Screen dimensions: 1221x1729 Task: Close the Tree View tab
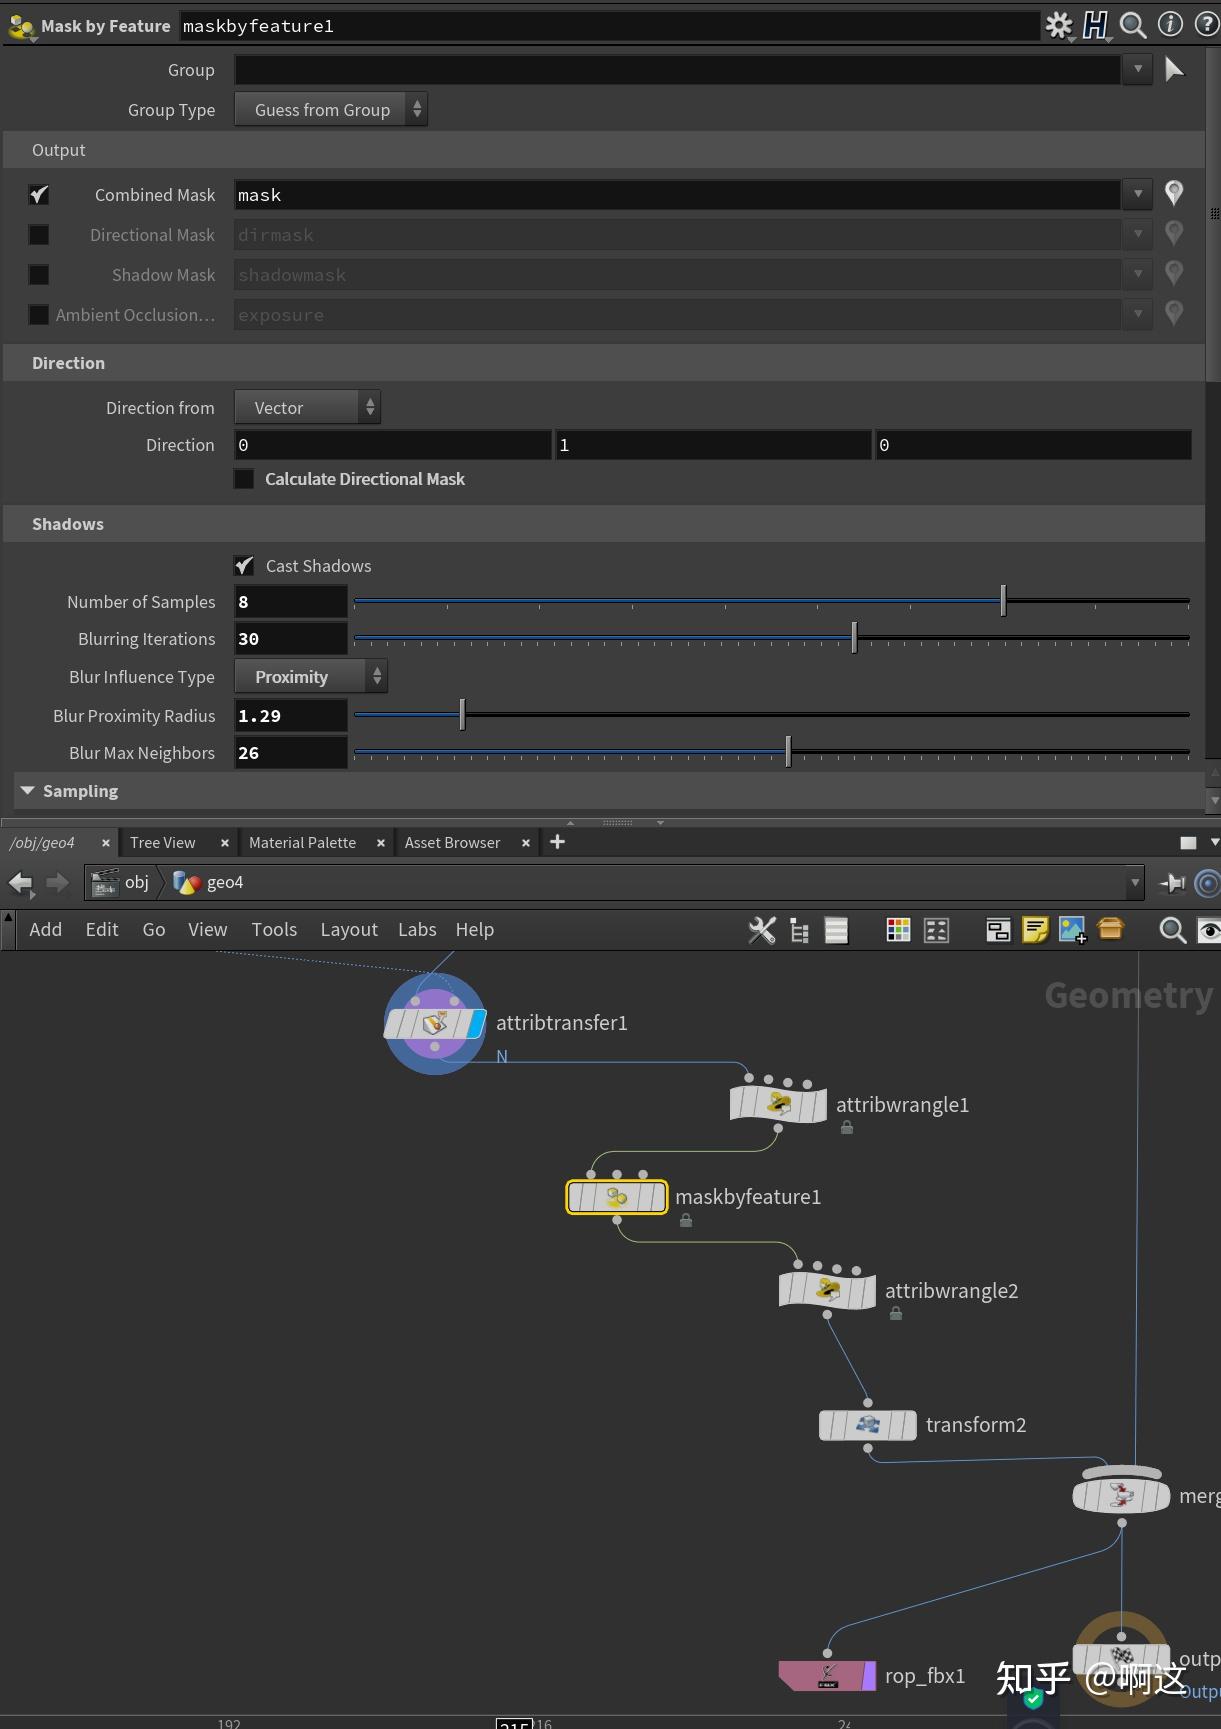[225, 843]
